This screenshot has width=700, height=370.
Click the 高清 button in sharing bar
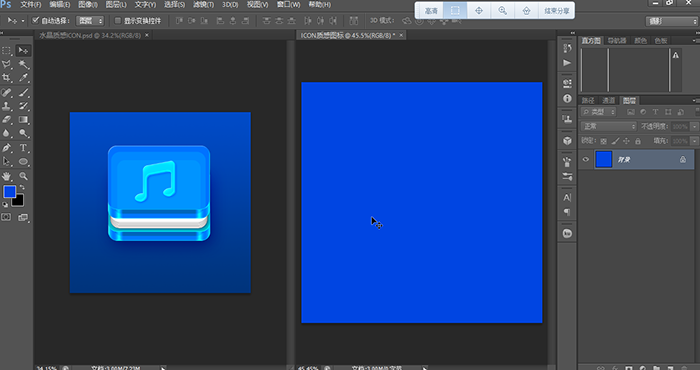431,11
